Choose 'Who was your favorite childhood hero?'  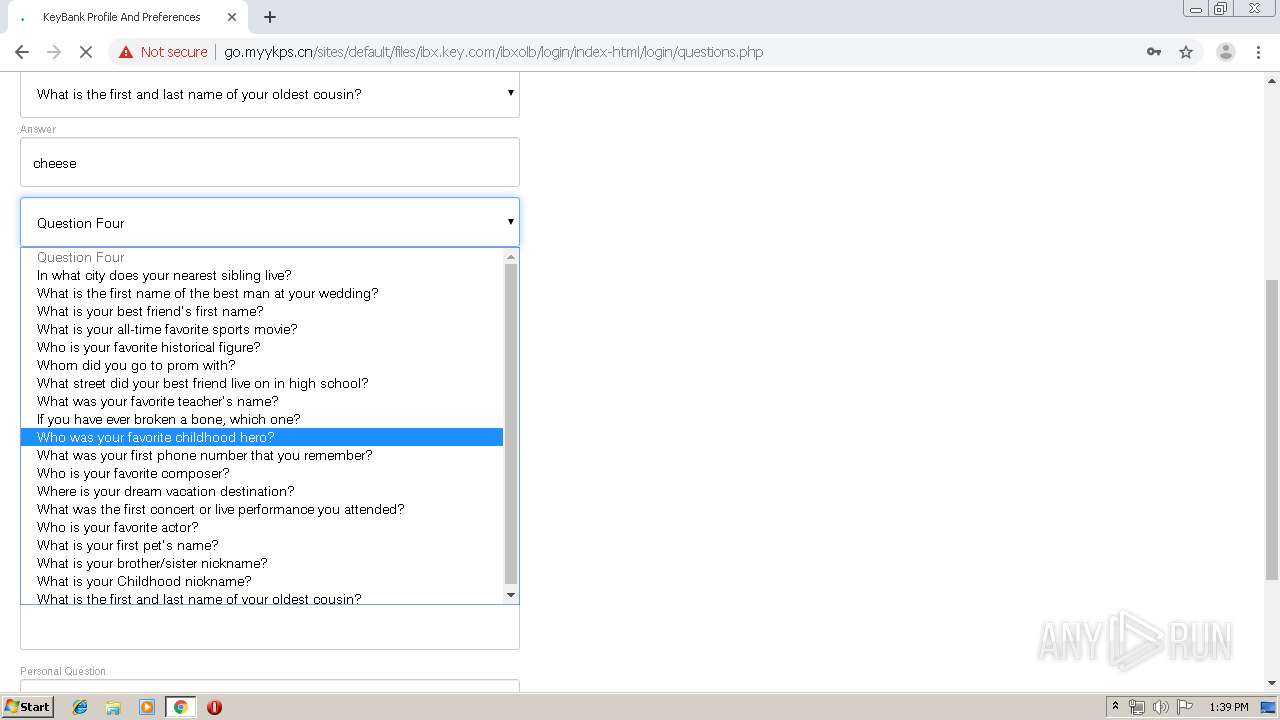click(x=262, y=437)
